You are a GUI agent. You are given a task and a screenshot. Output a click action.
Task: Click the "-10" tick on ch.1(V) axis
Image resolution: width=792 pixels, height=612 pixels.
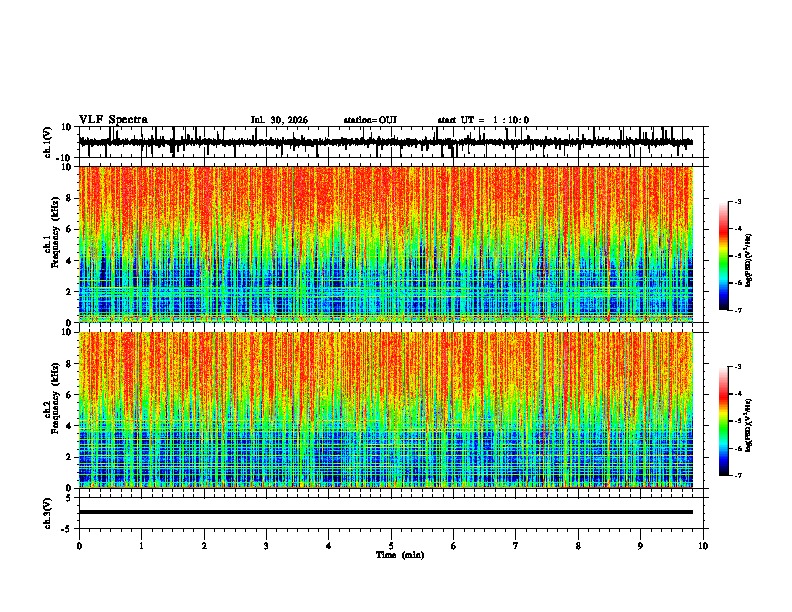coord(65,157)
